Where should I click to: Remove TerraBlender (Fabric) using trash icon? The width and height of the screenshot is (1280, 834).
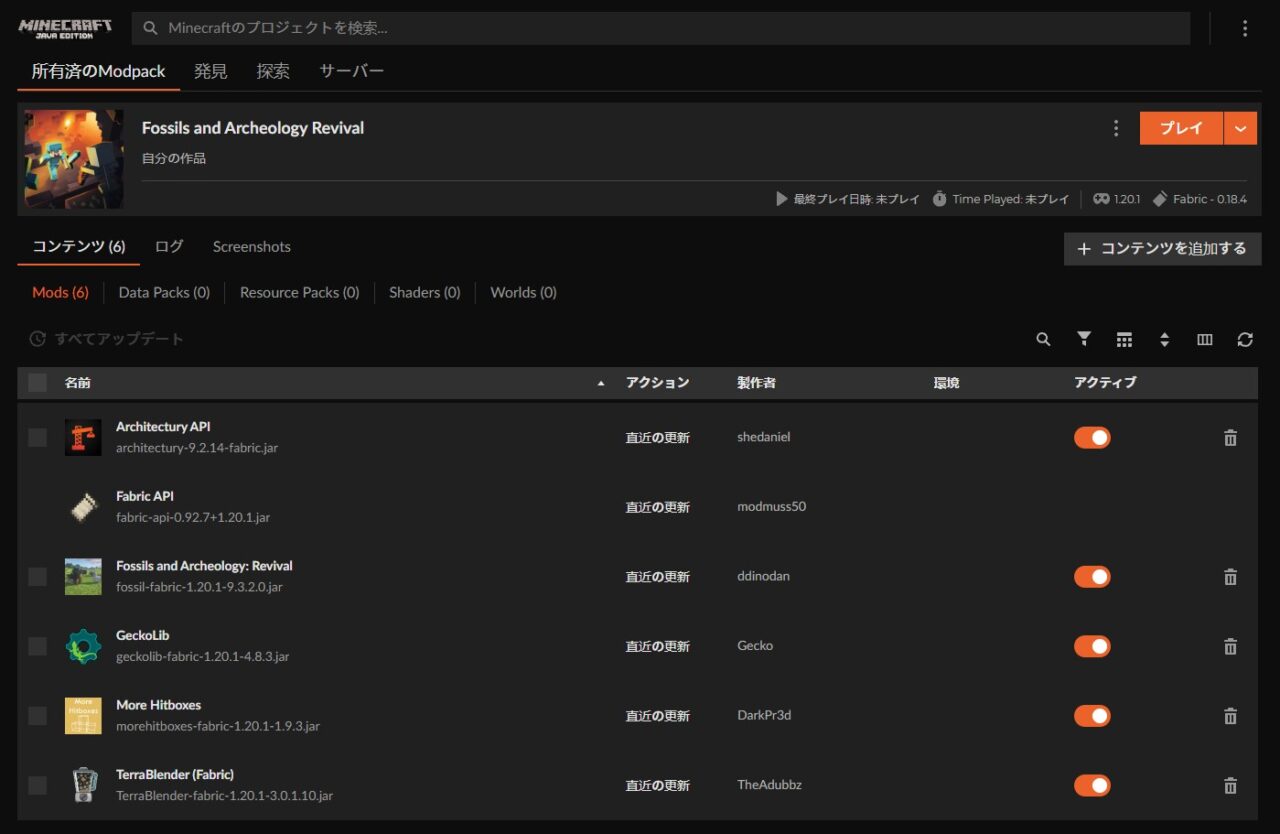[x=1230, y=786]
